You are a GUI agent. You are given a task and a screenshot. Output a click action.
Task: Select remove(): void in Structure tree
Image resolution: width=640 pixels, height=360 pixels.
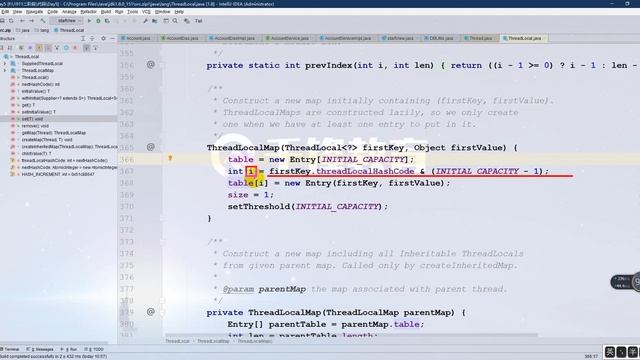click(x=35, y=126)
